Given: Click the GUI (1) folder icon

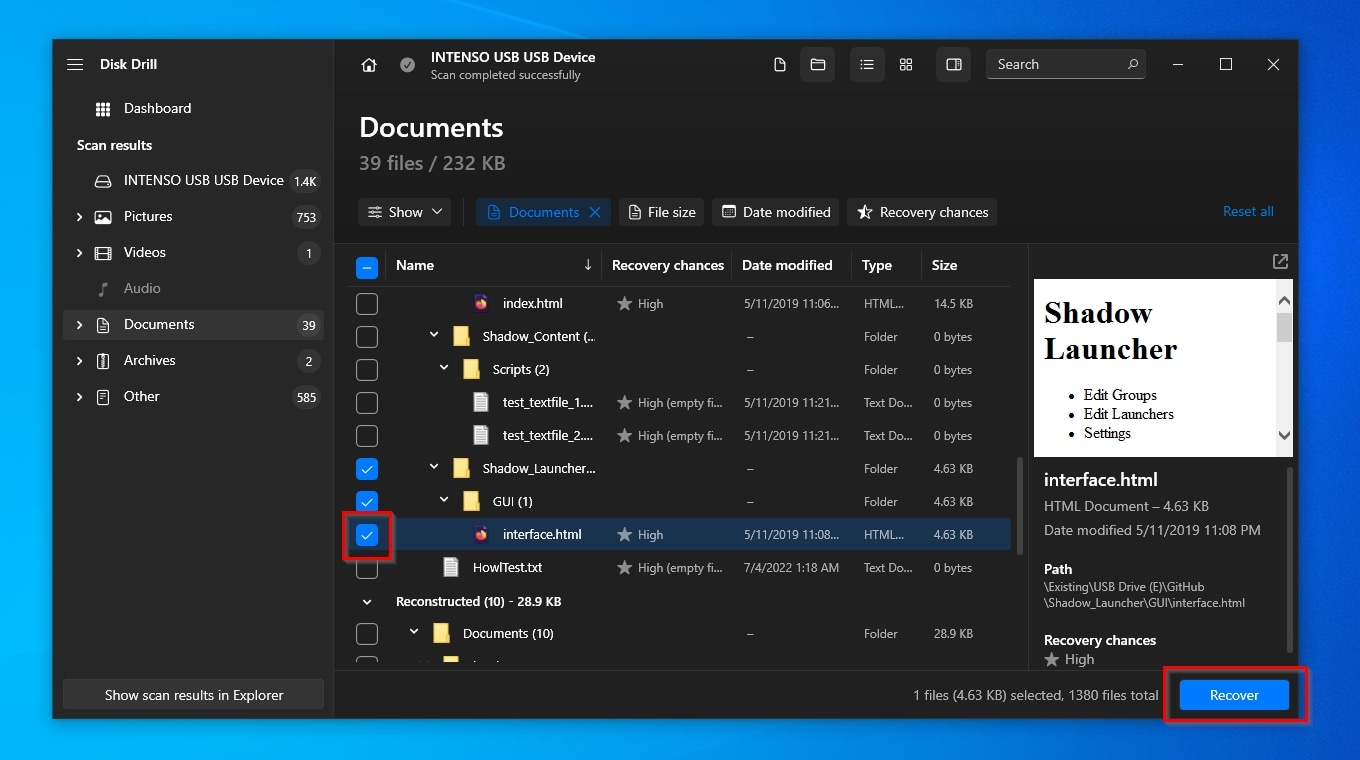Looking at the screenshot, I should (x=471, y=501).
